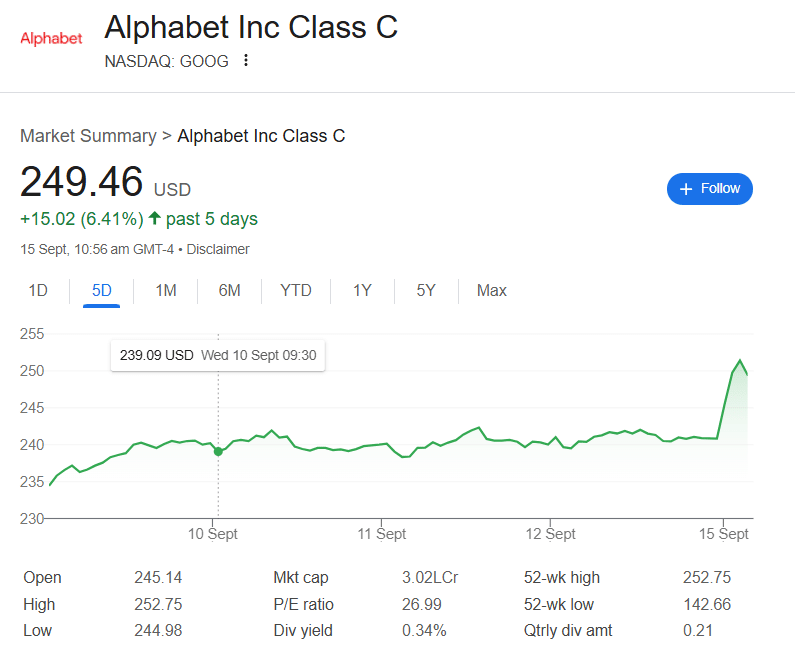
Task: Click the plus icon on Follow button
Action: [685, 189]
